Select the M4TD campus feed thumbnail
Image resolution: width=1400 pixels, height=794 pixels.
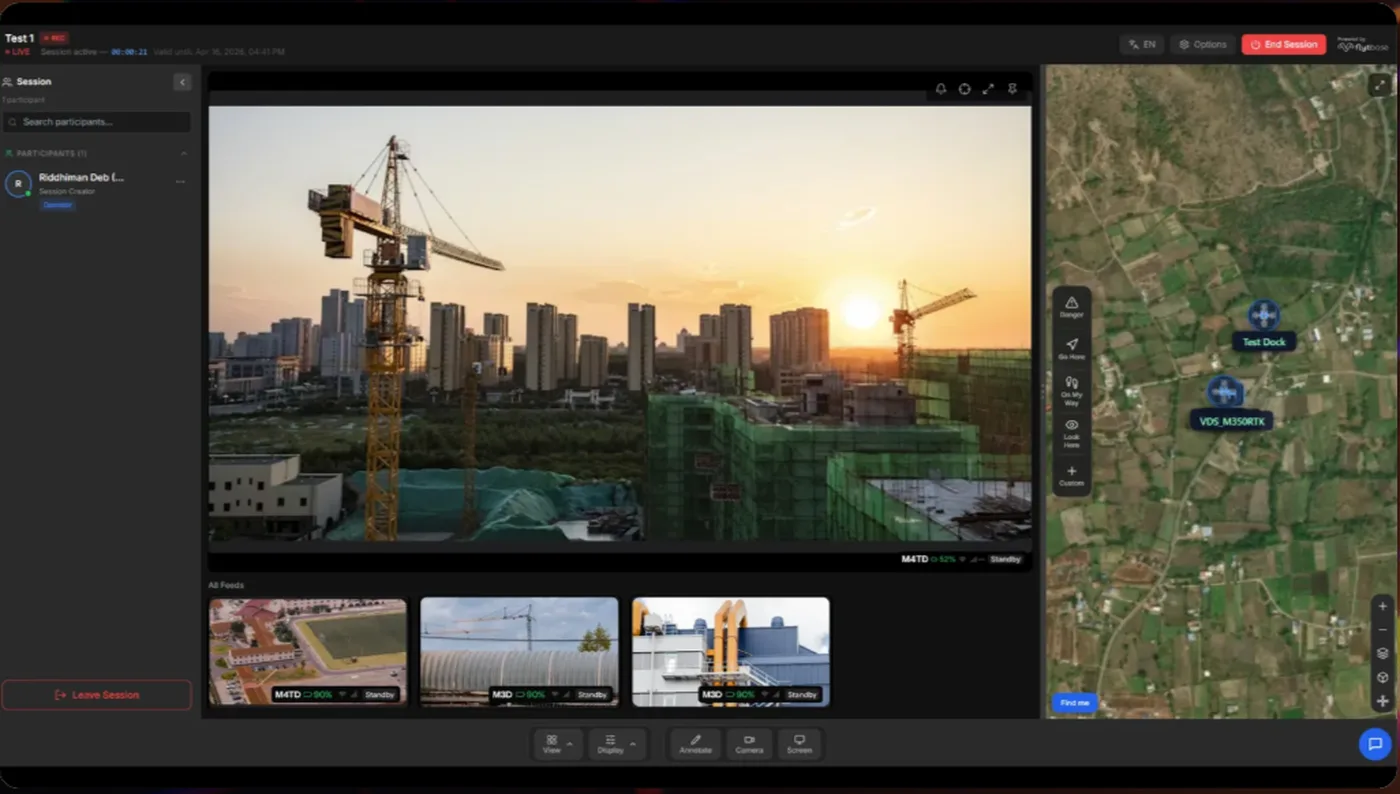(x=308, y=652)
